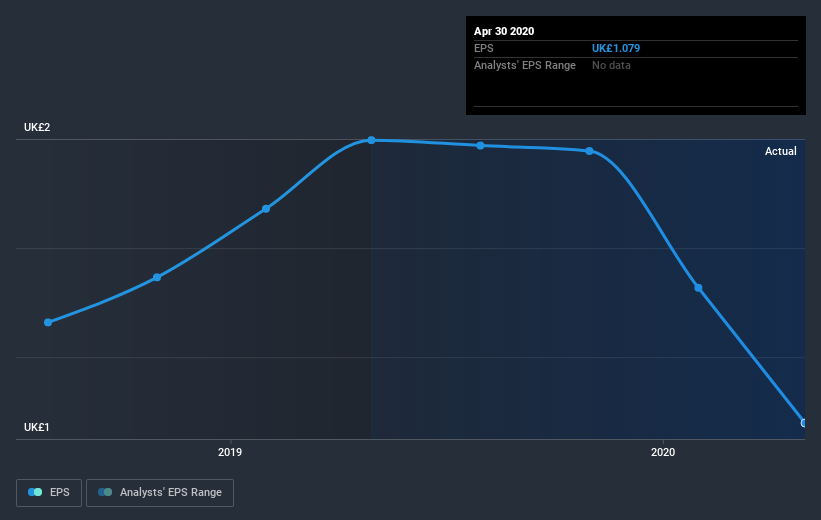Click the UK£1 y-axis label
Screen dimensions: 821x520
[37, 427]
